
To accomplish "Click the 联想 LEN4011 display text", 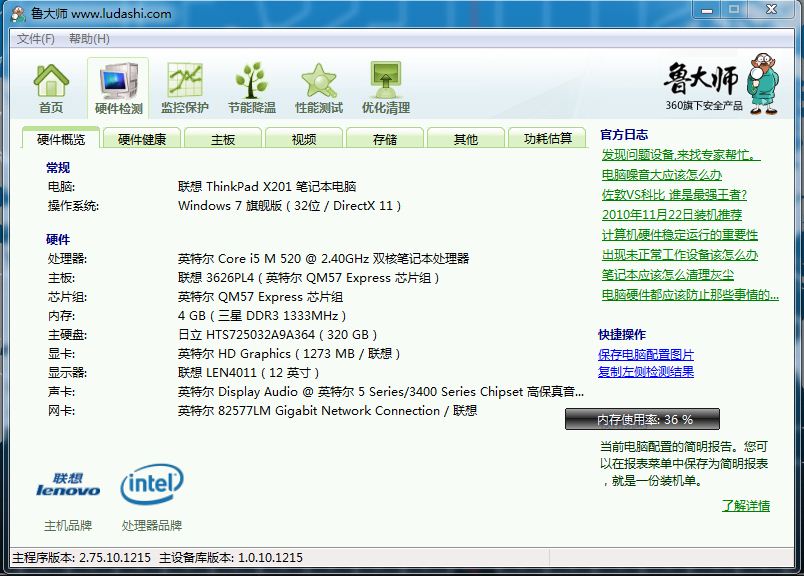I will (248, 373).
